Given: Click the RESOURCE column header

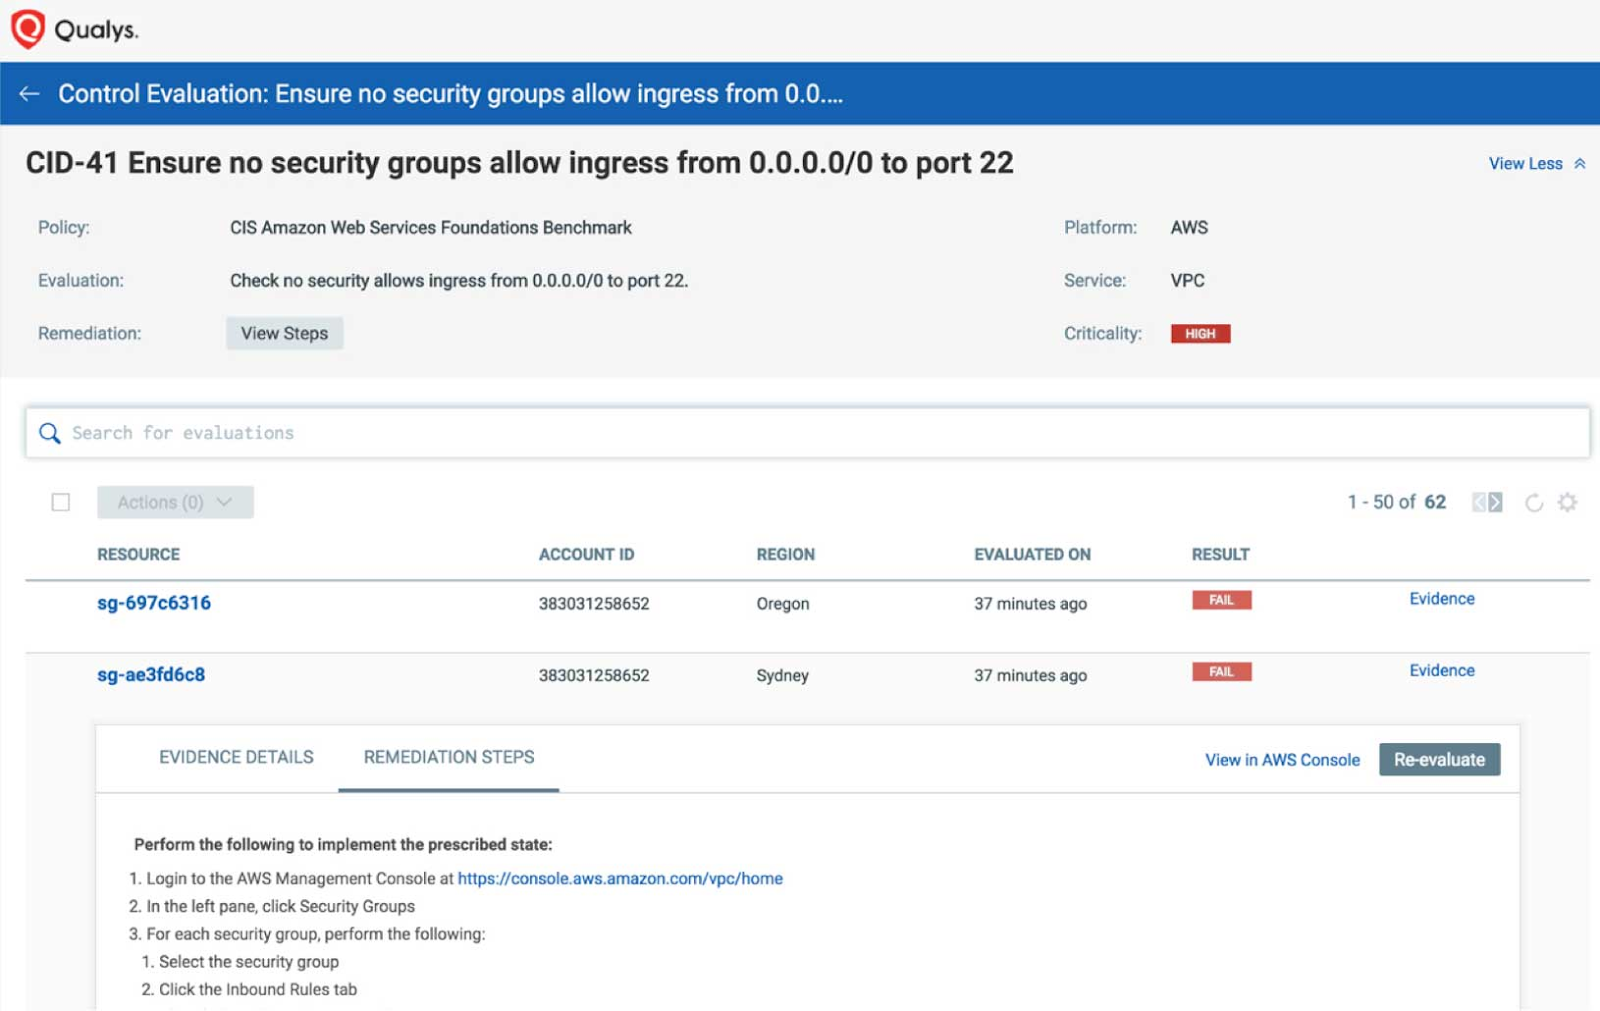Looking at the screenshot, I should pos(139,555).
